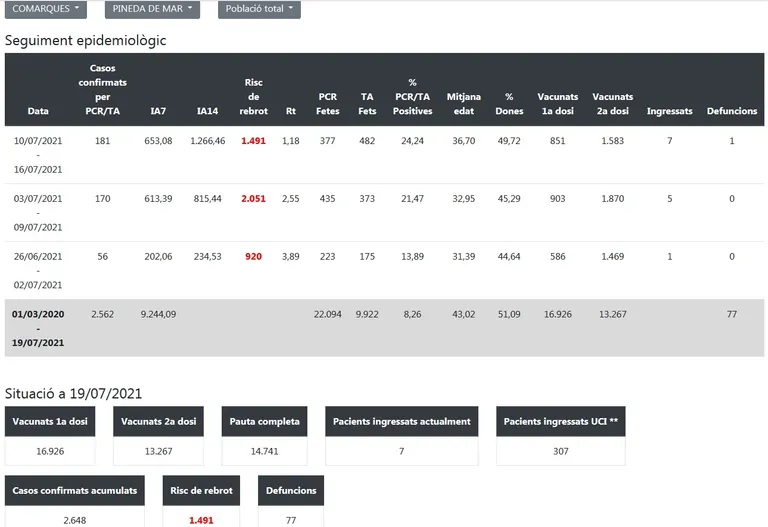Click the Defuncions column header

click(732, 111)
